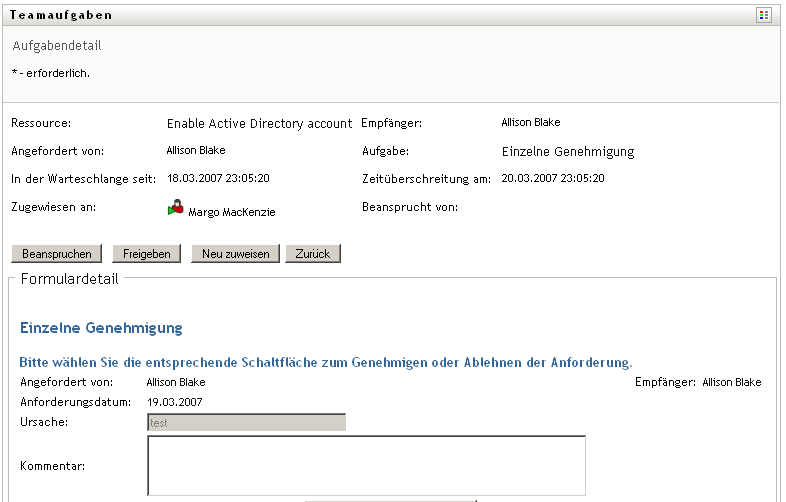Click the 'Aufgabendetail' heading

coord(57,46)
